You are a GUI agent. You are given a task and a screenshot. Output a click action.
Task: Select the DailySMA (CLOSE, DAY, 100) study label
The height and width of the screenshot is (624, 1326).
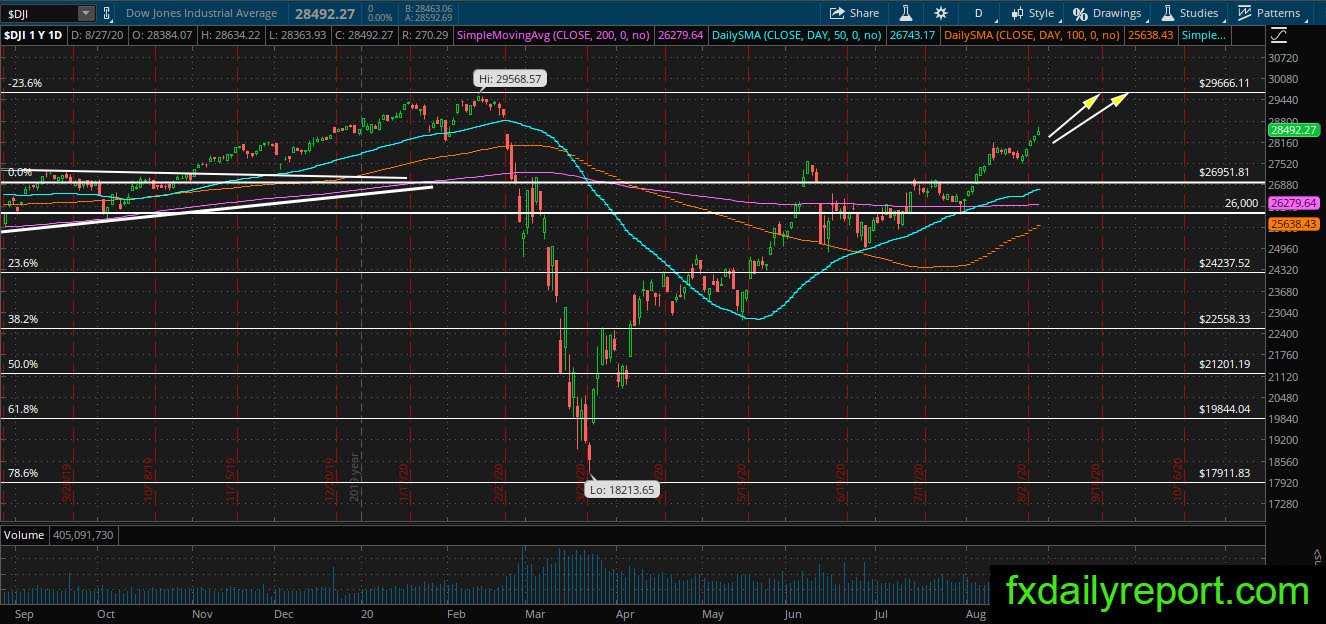pos(1033,35)
